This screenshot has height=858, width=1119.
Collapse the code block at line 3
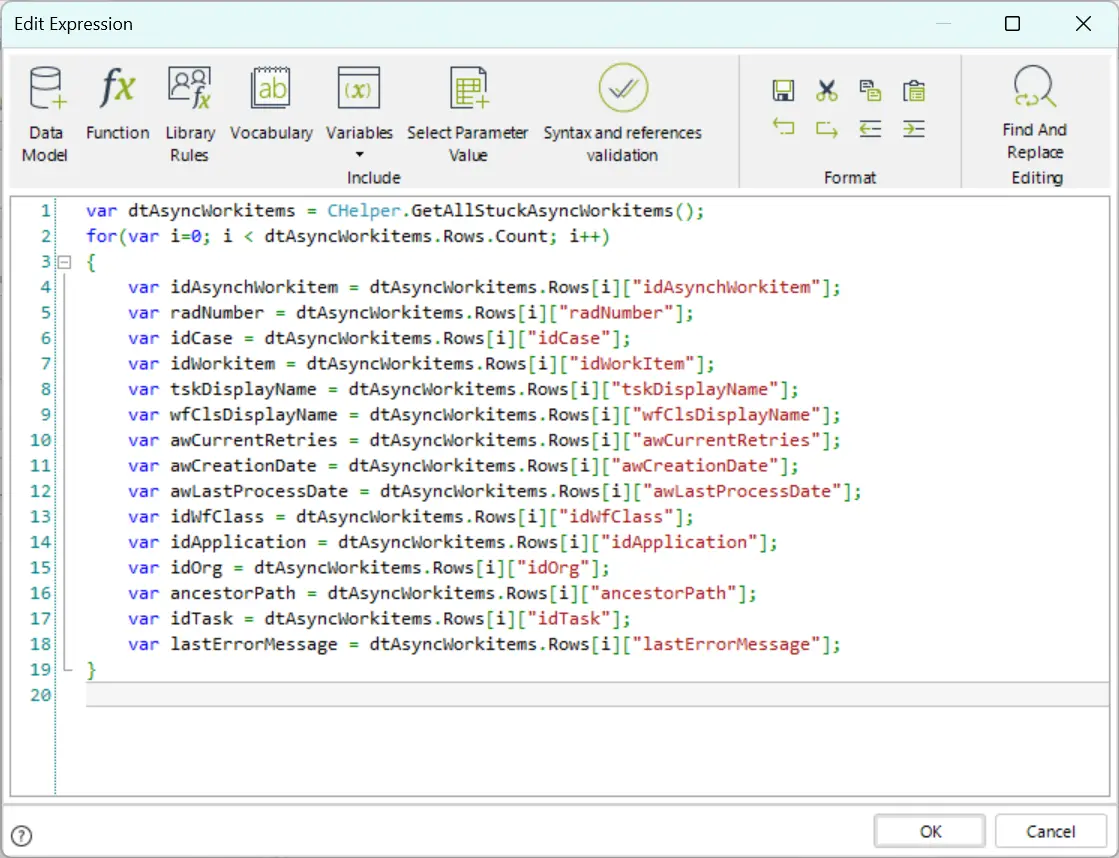64,262
